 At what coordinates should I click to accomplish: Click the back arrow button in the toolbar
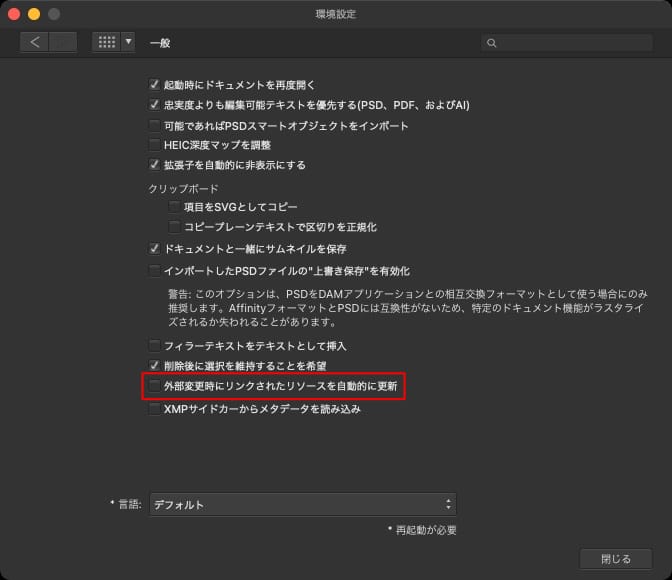coord(35,42)
